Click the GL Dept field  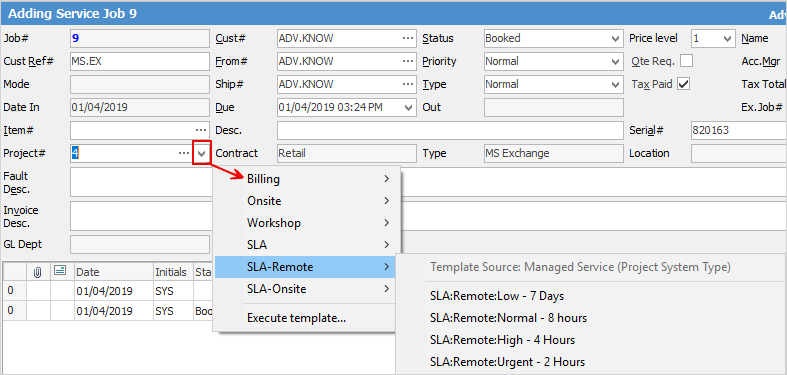pos(140,245)
